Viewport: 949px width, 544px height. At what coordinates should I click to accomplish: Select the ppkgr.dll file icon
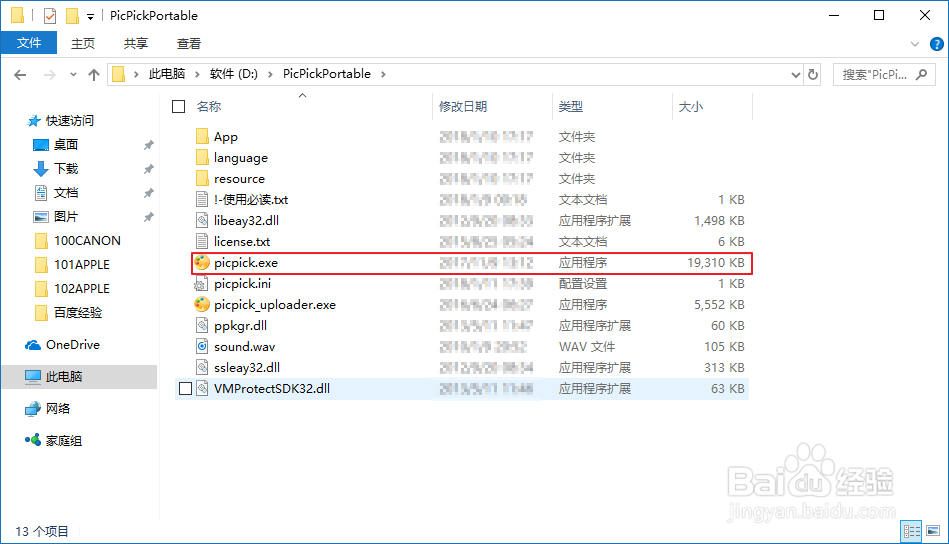pyautogui.click(x=202, y=326)
